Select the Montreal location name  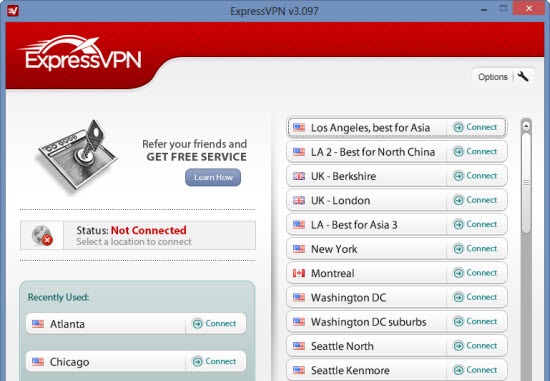(x=333, y=273)
